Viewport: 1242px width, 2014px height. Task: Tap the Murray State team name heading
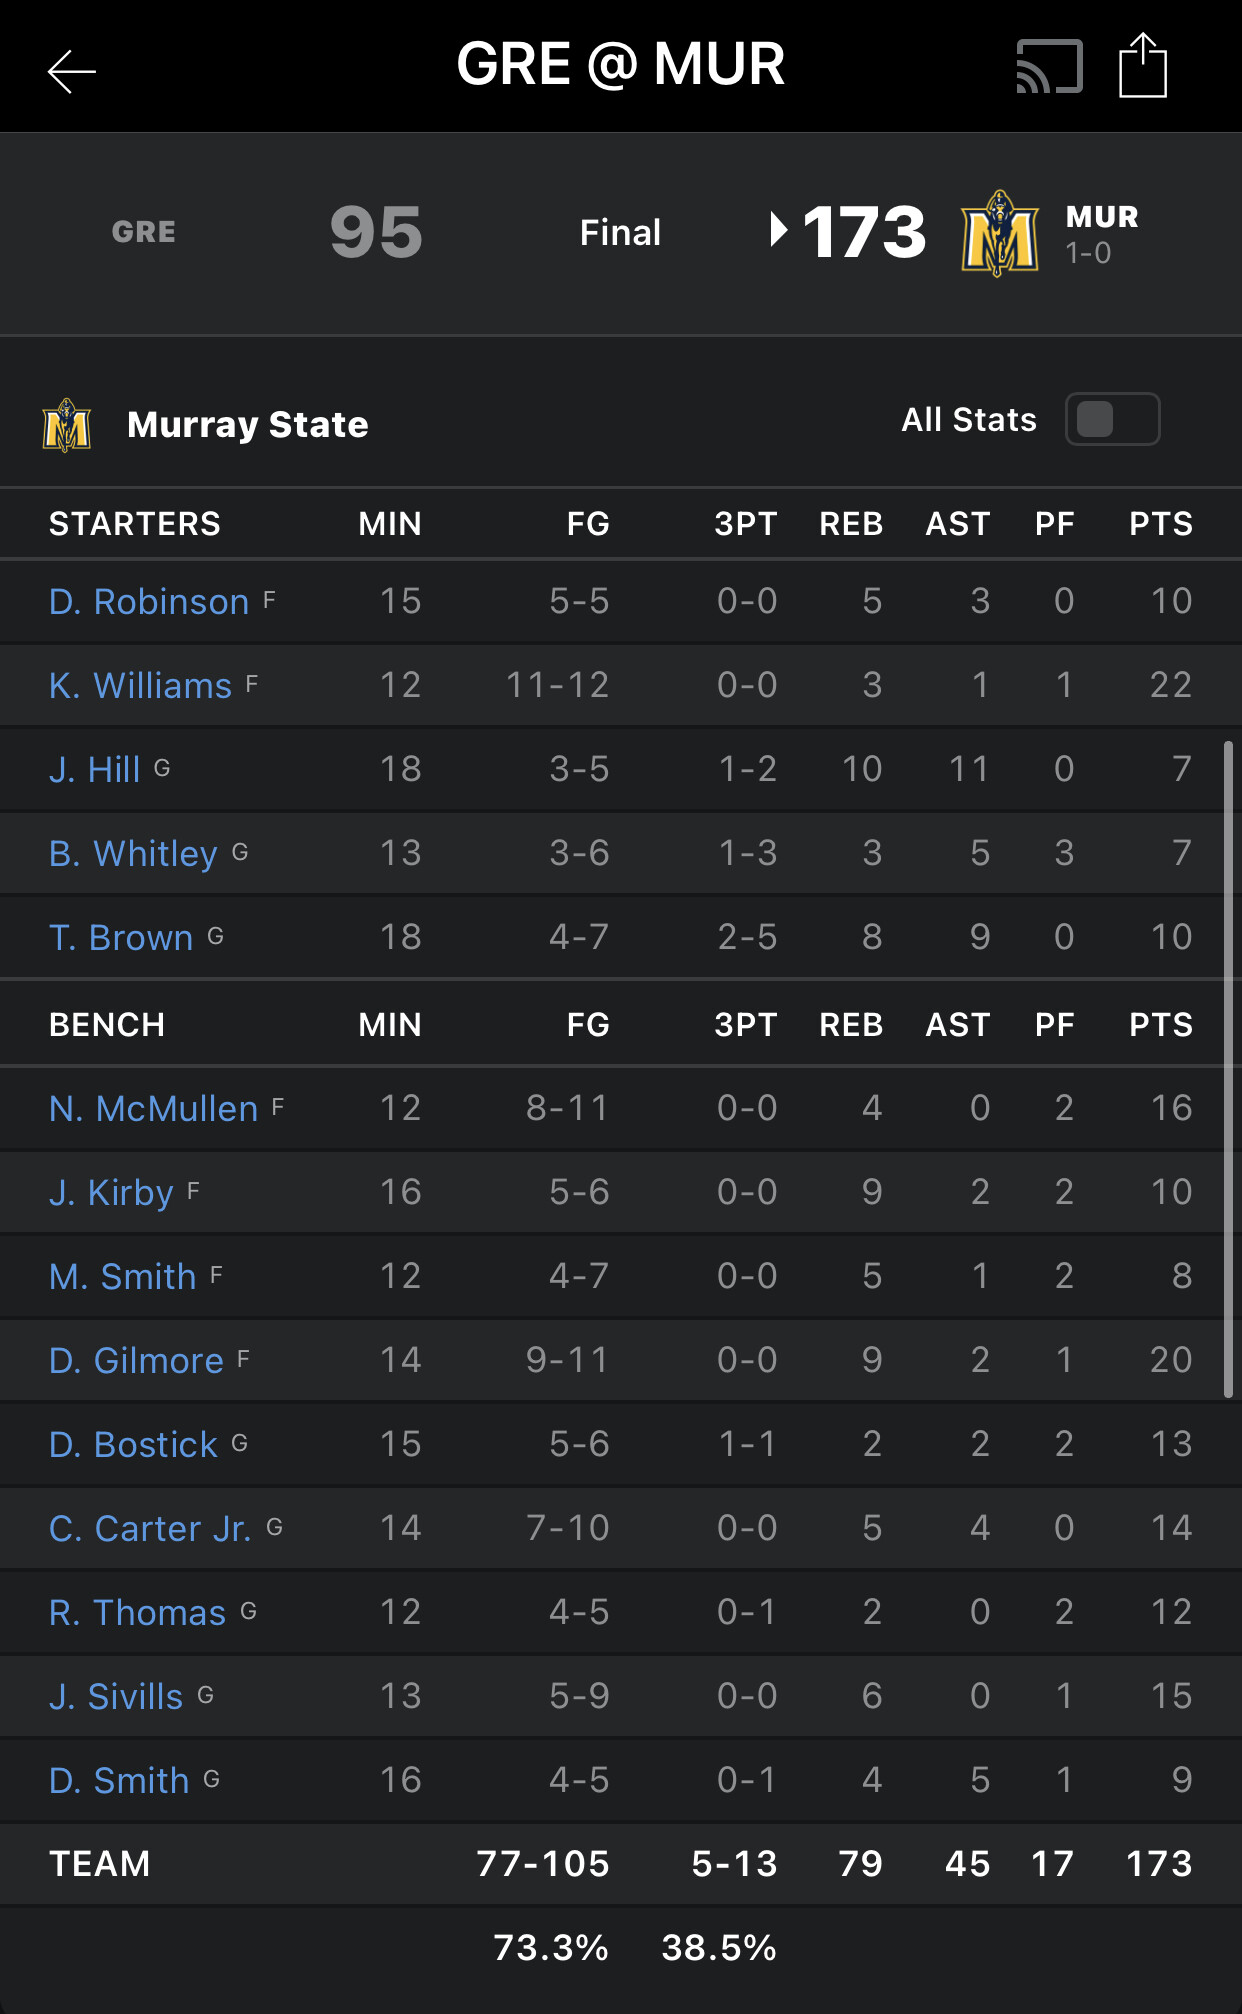point(248,425)
